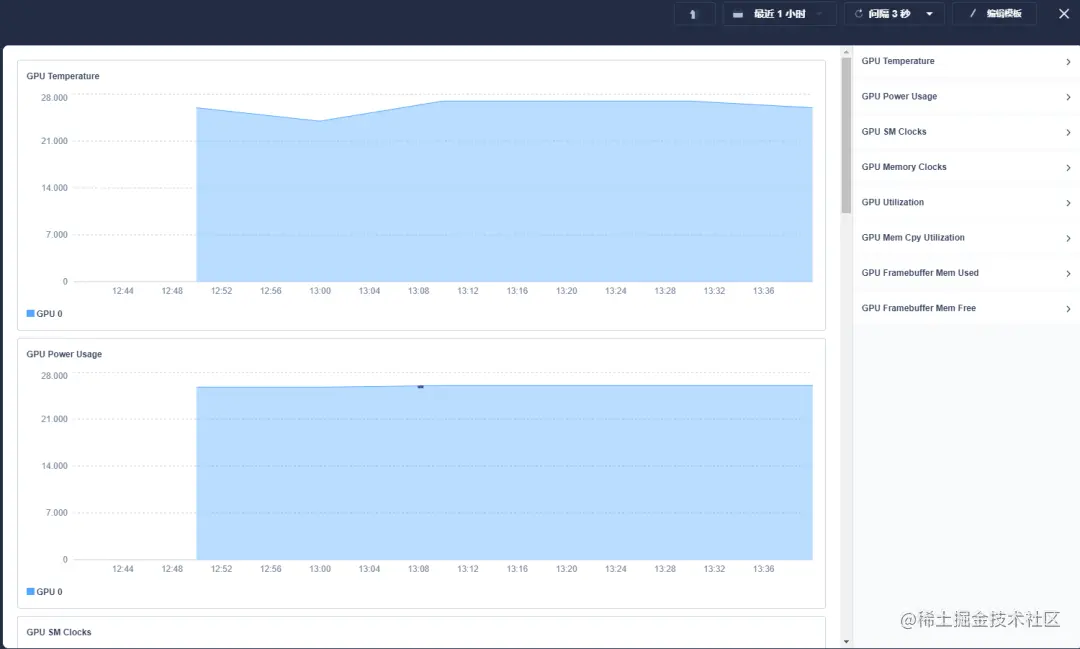Image resolution: width=1080 pixels, height=649 pixels.
Task: Click the 12:52 axis label on Temperature chart
Action: 221,291
